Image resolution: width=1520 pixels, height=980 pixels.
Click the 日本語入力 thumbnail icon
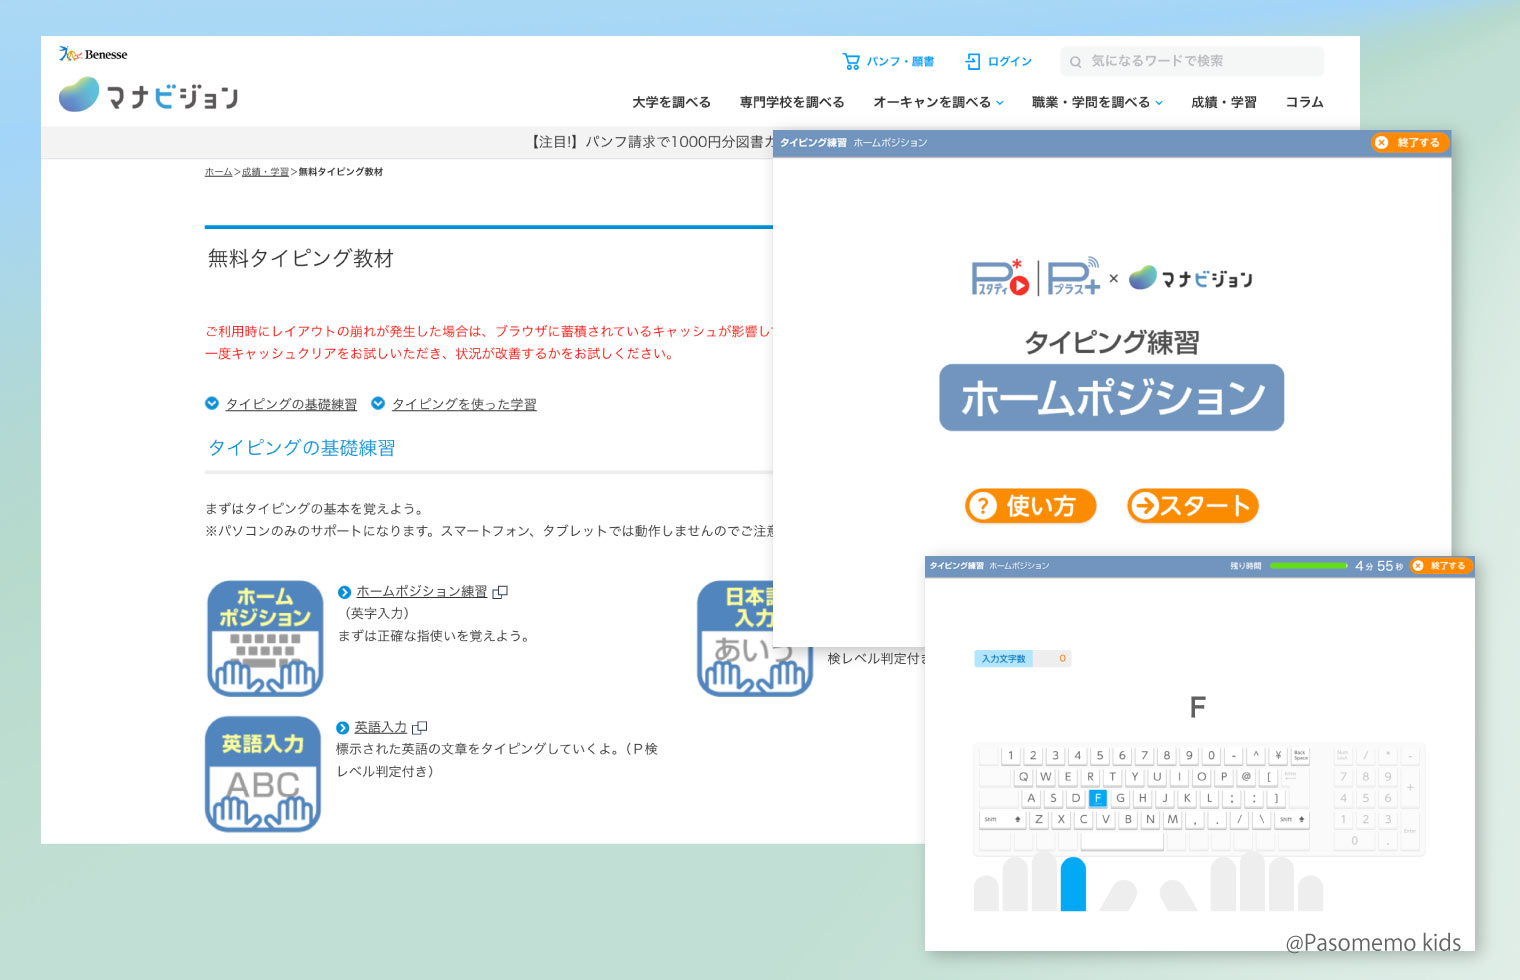tap(736, 638)
